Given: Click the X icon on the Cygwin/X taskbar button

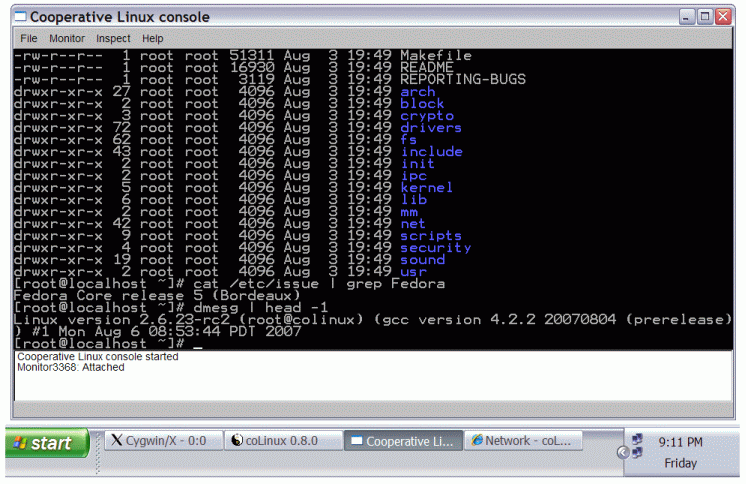Looking at the screenshot, I should 117,440.
